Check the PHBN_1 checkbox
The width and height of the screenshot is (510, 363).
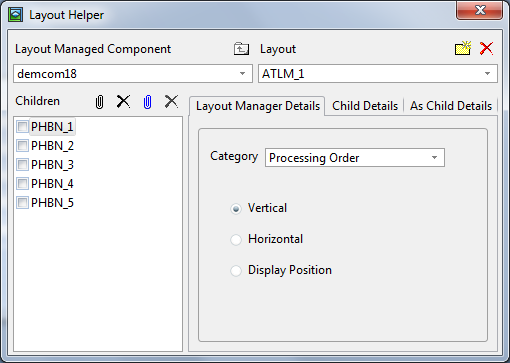(22, 127)
